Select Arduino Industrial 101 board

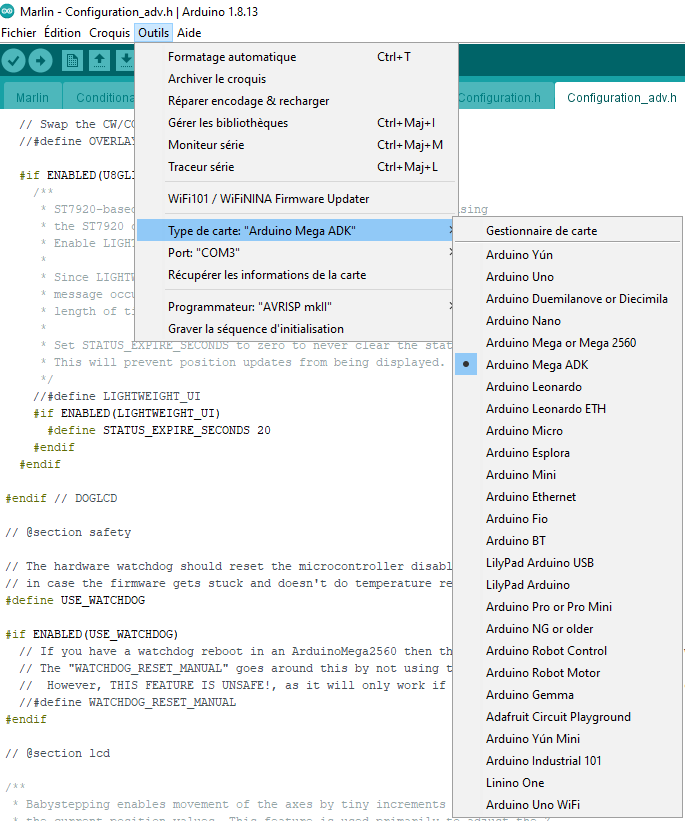(x=568, y=761)
